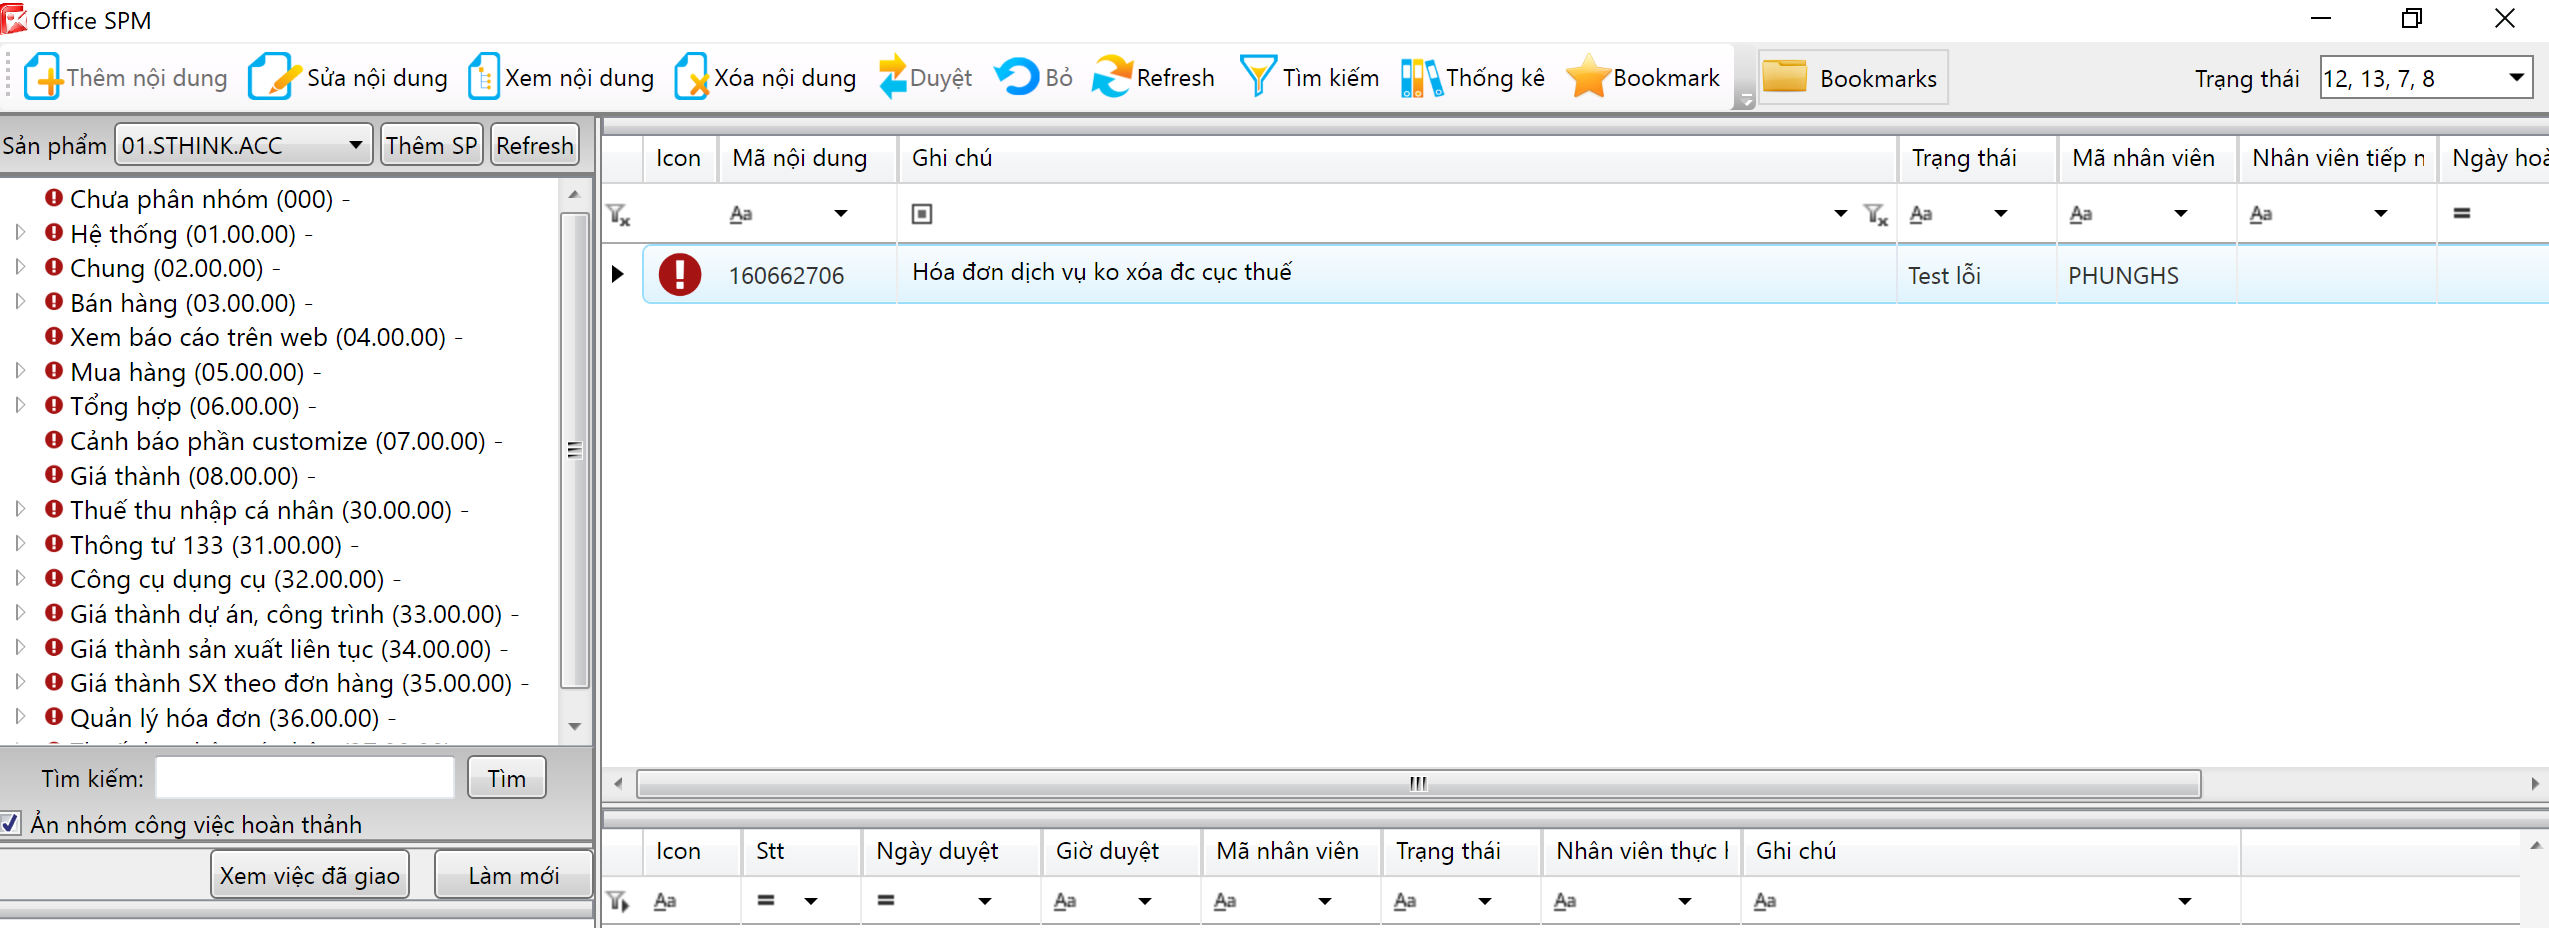Click the tree panel vertical scrollbar thumb
This screenshot has width=2549, height=928.
tap(574, 450)
